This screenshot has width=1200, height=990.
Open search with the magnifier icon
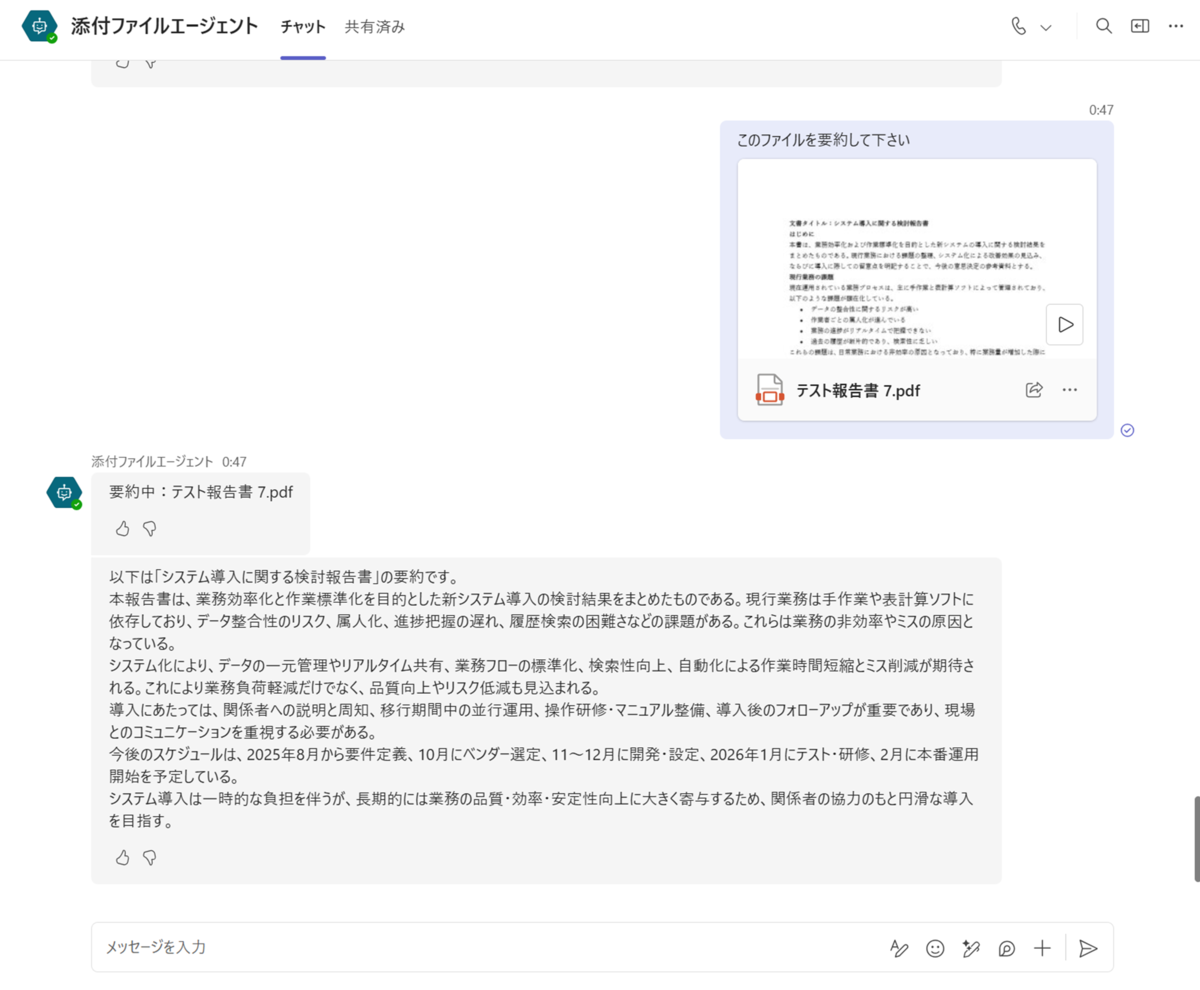pyautogui.click(x=1104, y=27)
